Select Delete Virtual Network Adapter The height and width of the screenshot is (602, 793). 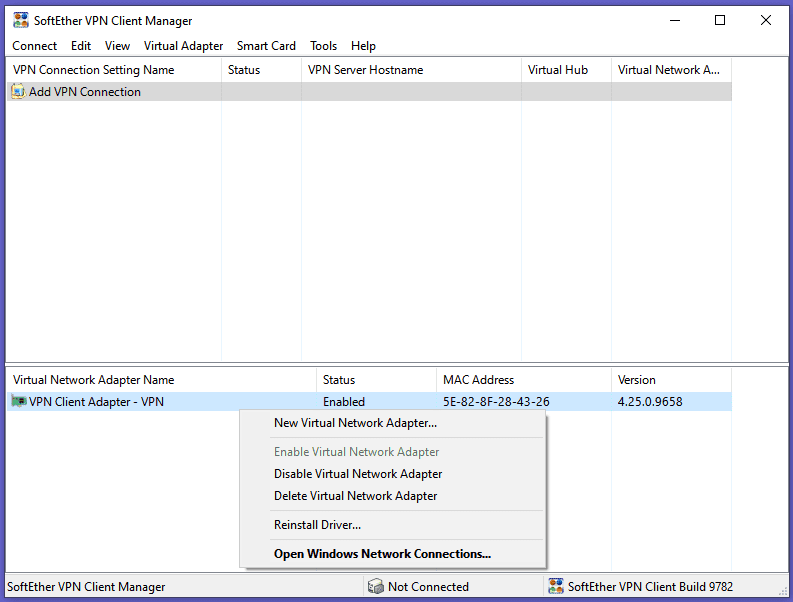pyautogui.click(x=393, y=496)
